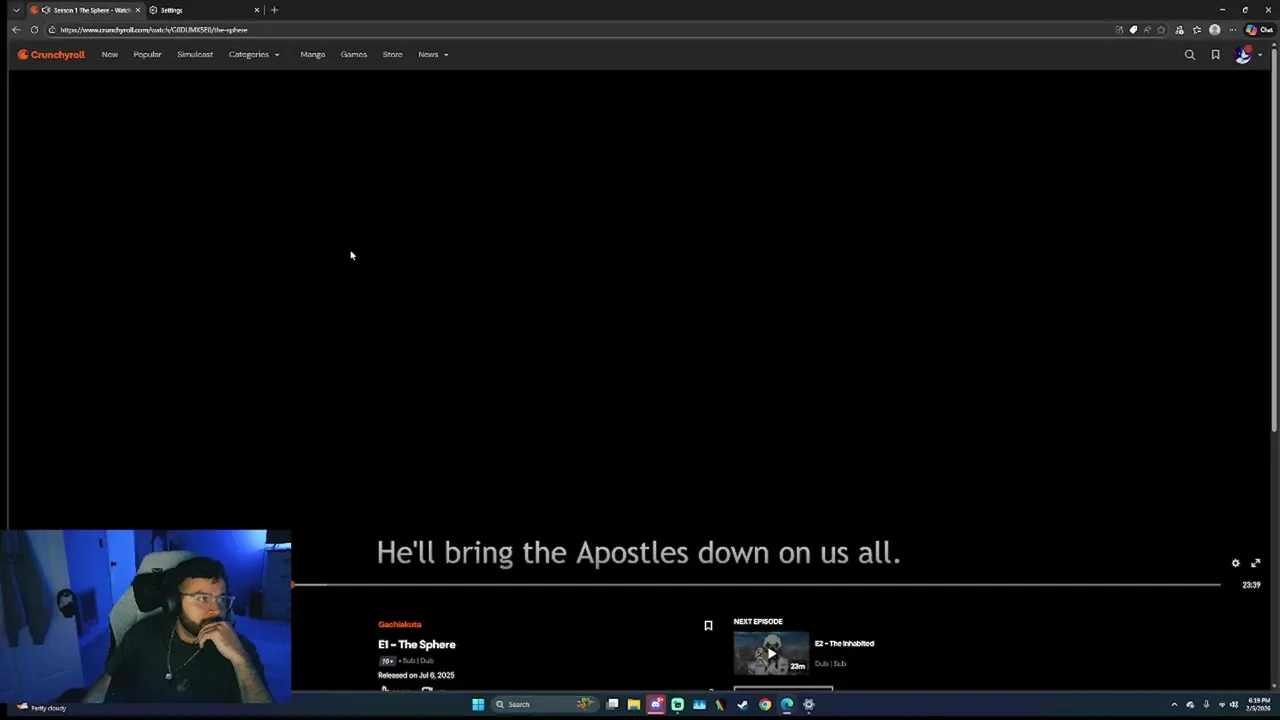Open Steam from taskbar

(743, 705)
